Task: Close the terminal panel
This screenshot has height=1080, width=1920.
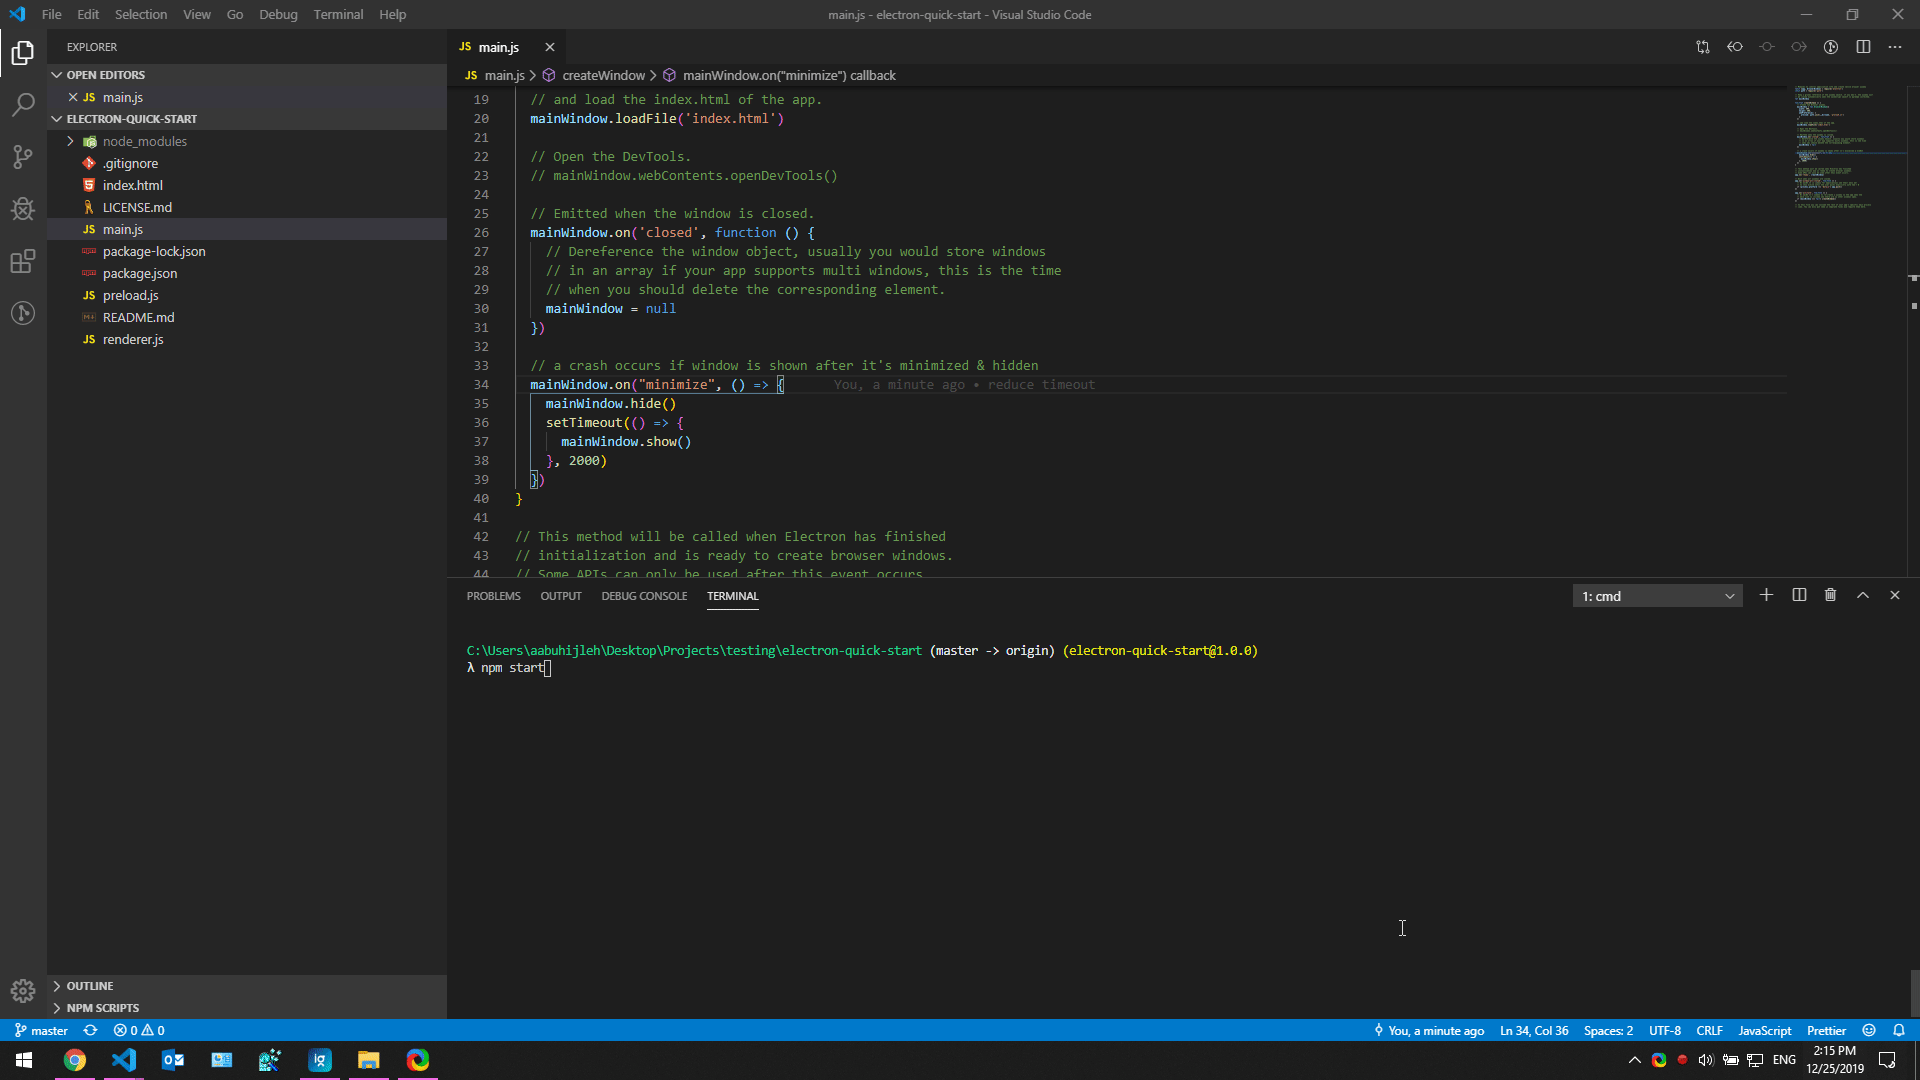Action: pyautogui.click(x=1894, y=595)
